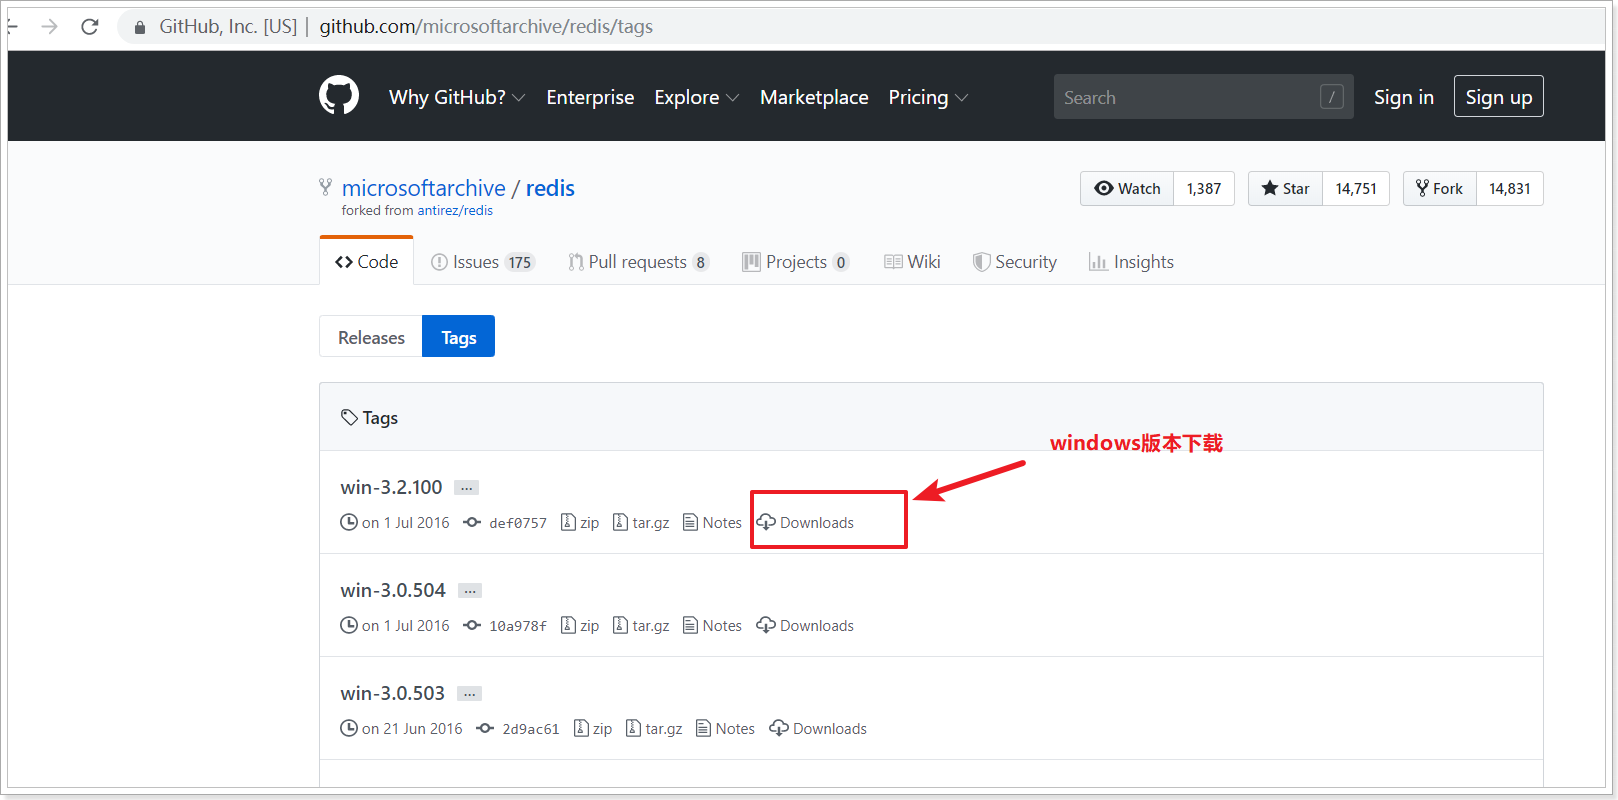This screenshot has width=1618, height=800.
Task: Open Marketplace from the header
Action: pos(814,97)
